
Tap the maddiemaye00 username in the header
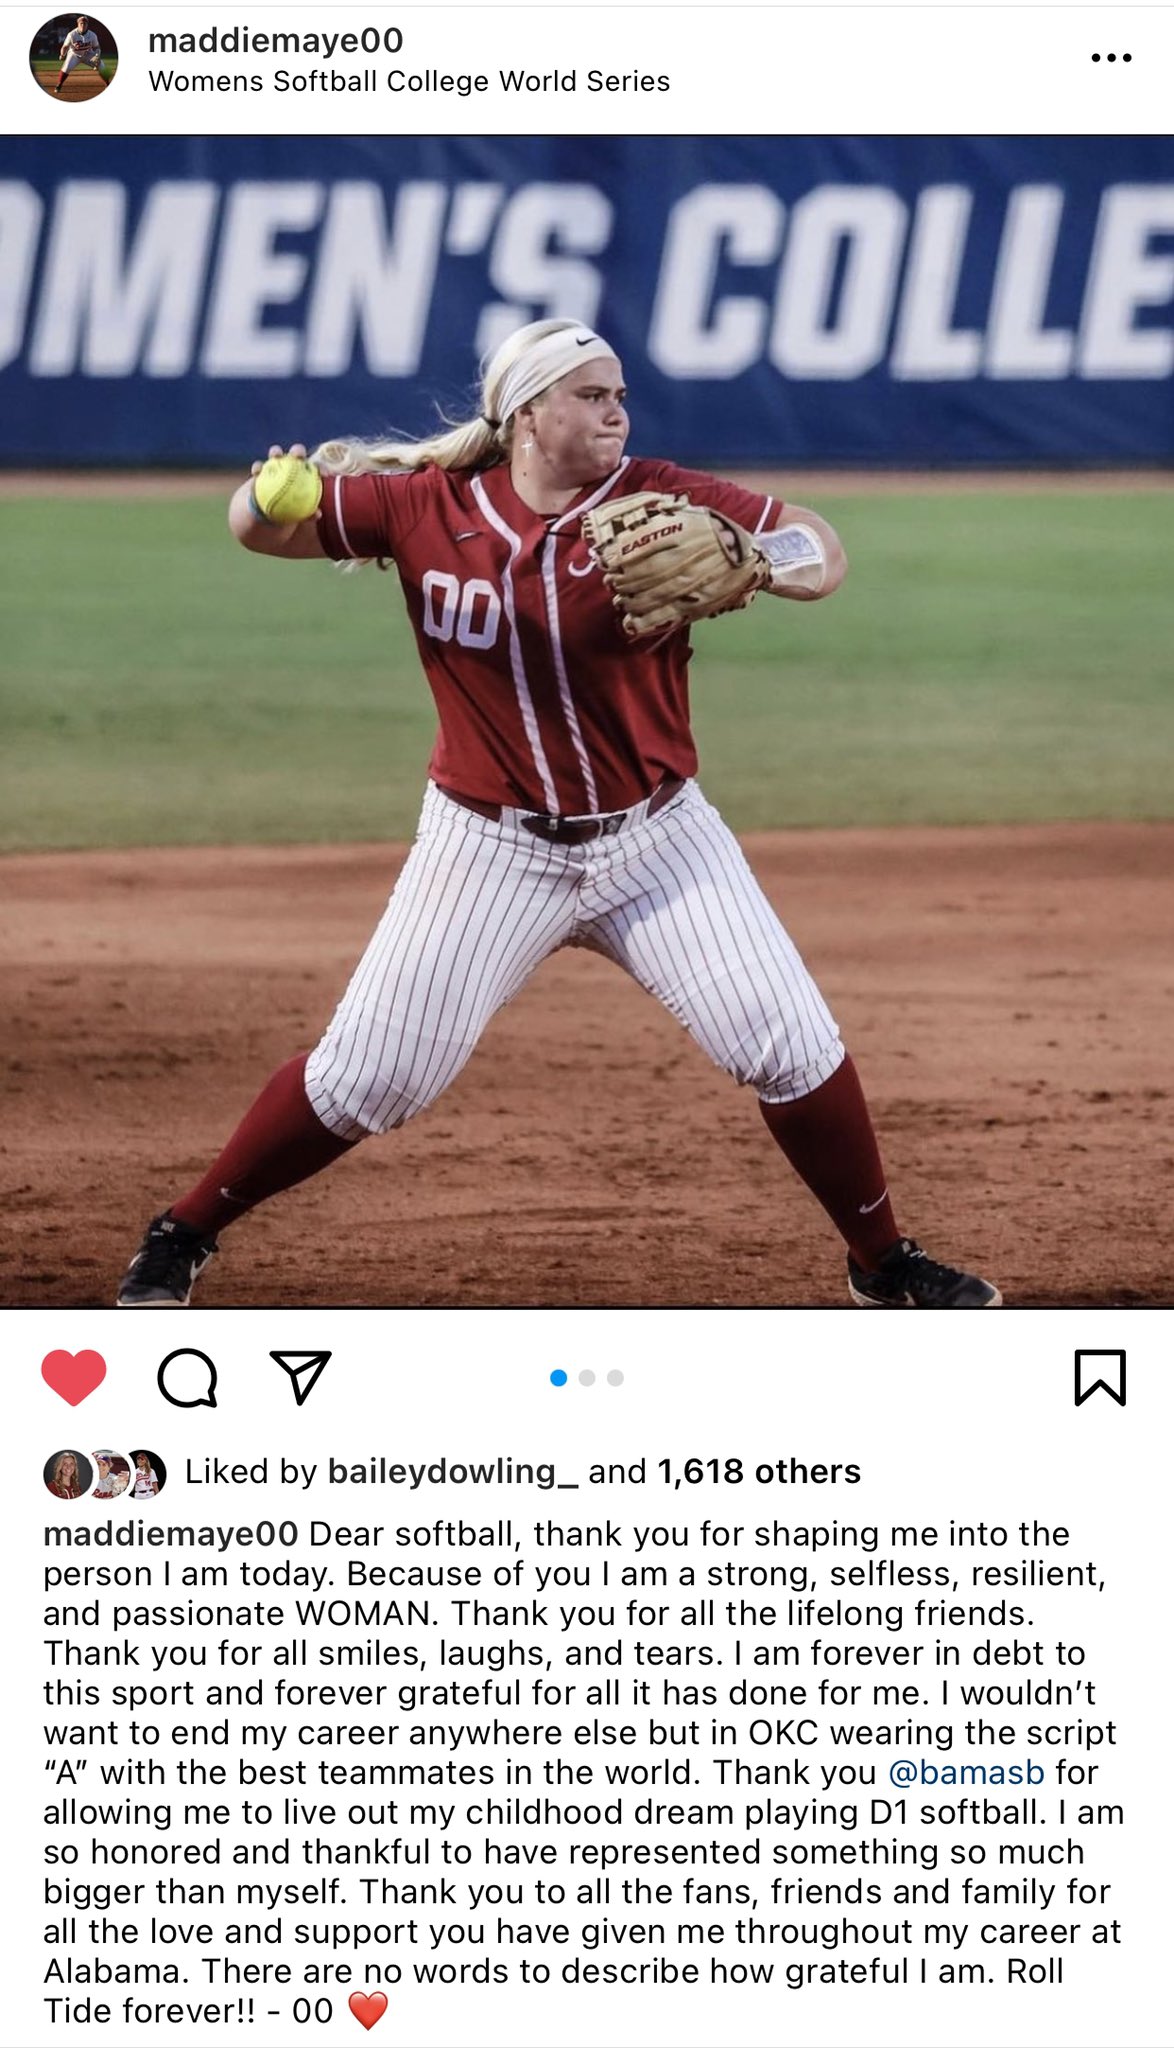[276, 40]
